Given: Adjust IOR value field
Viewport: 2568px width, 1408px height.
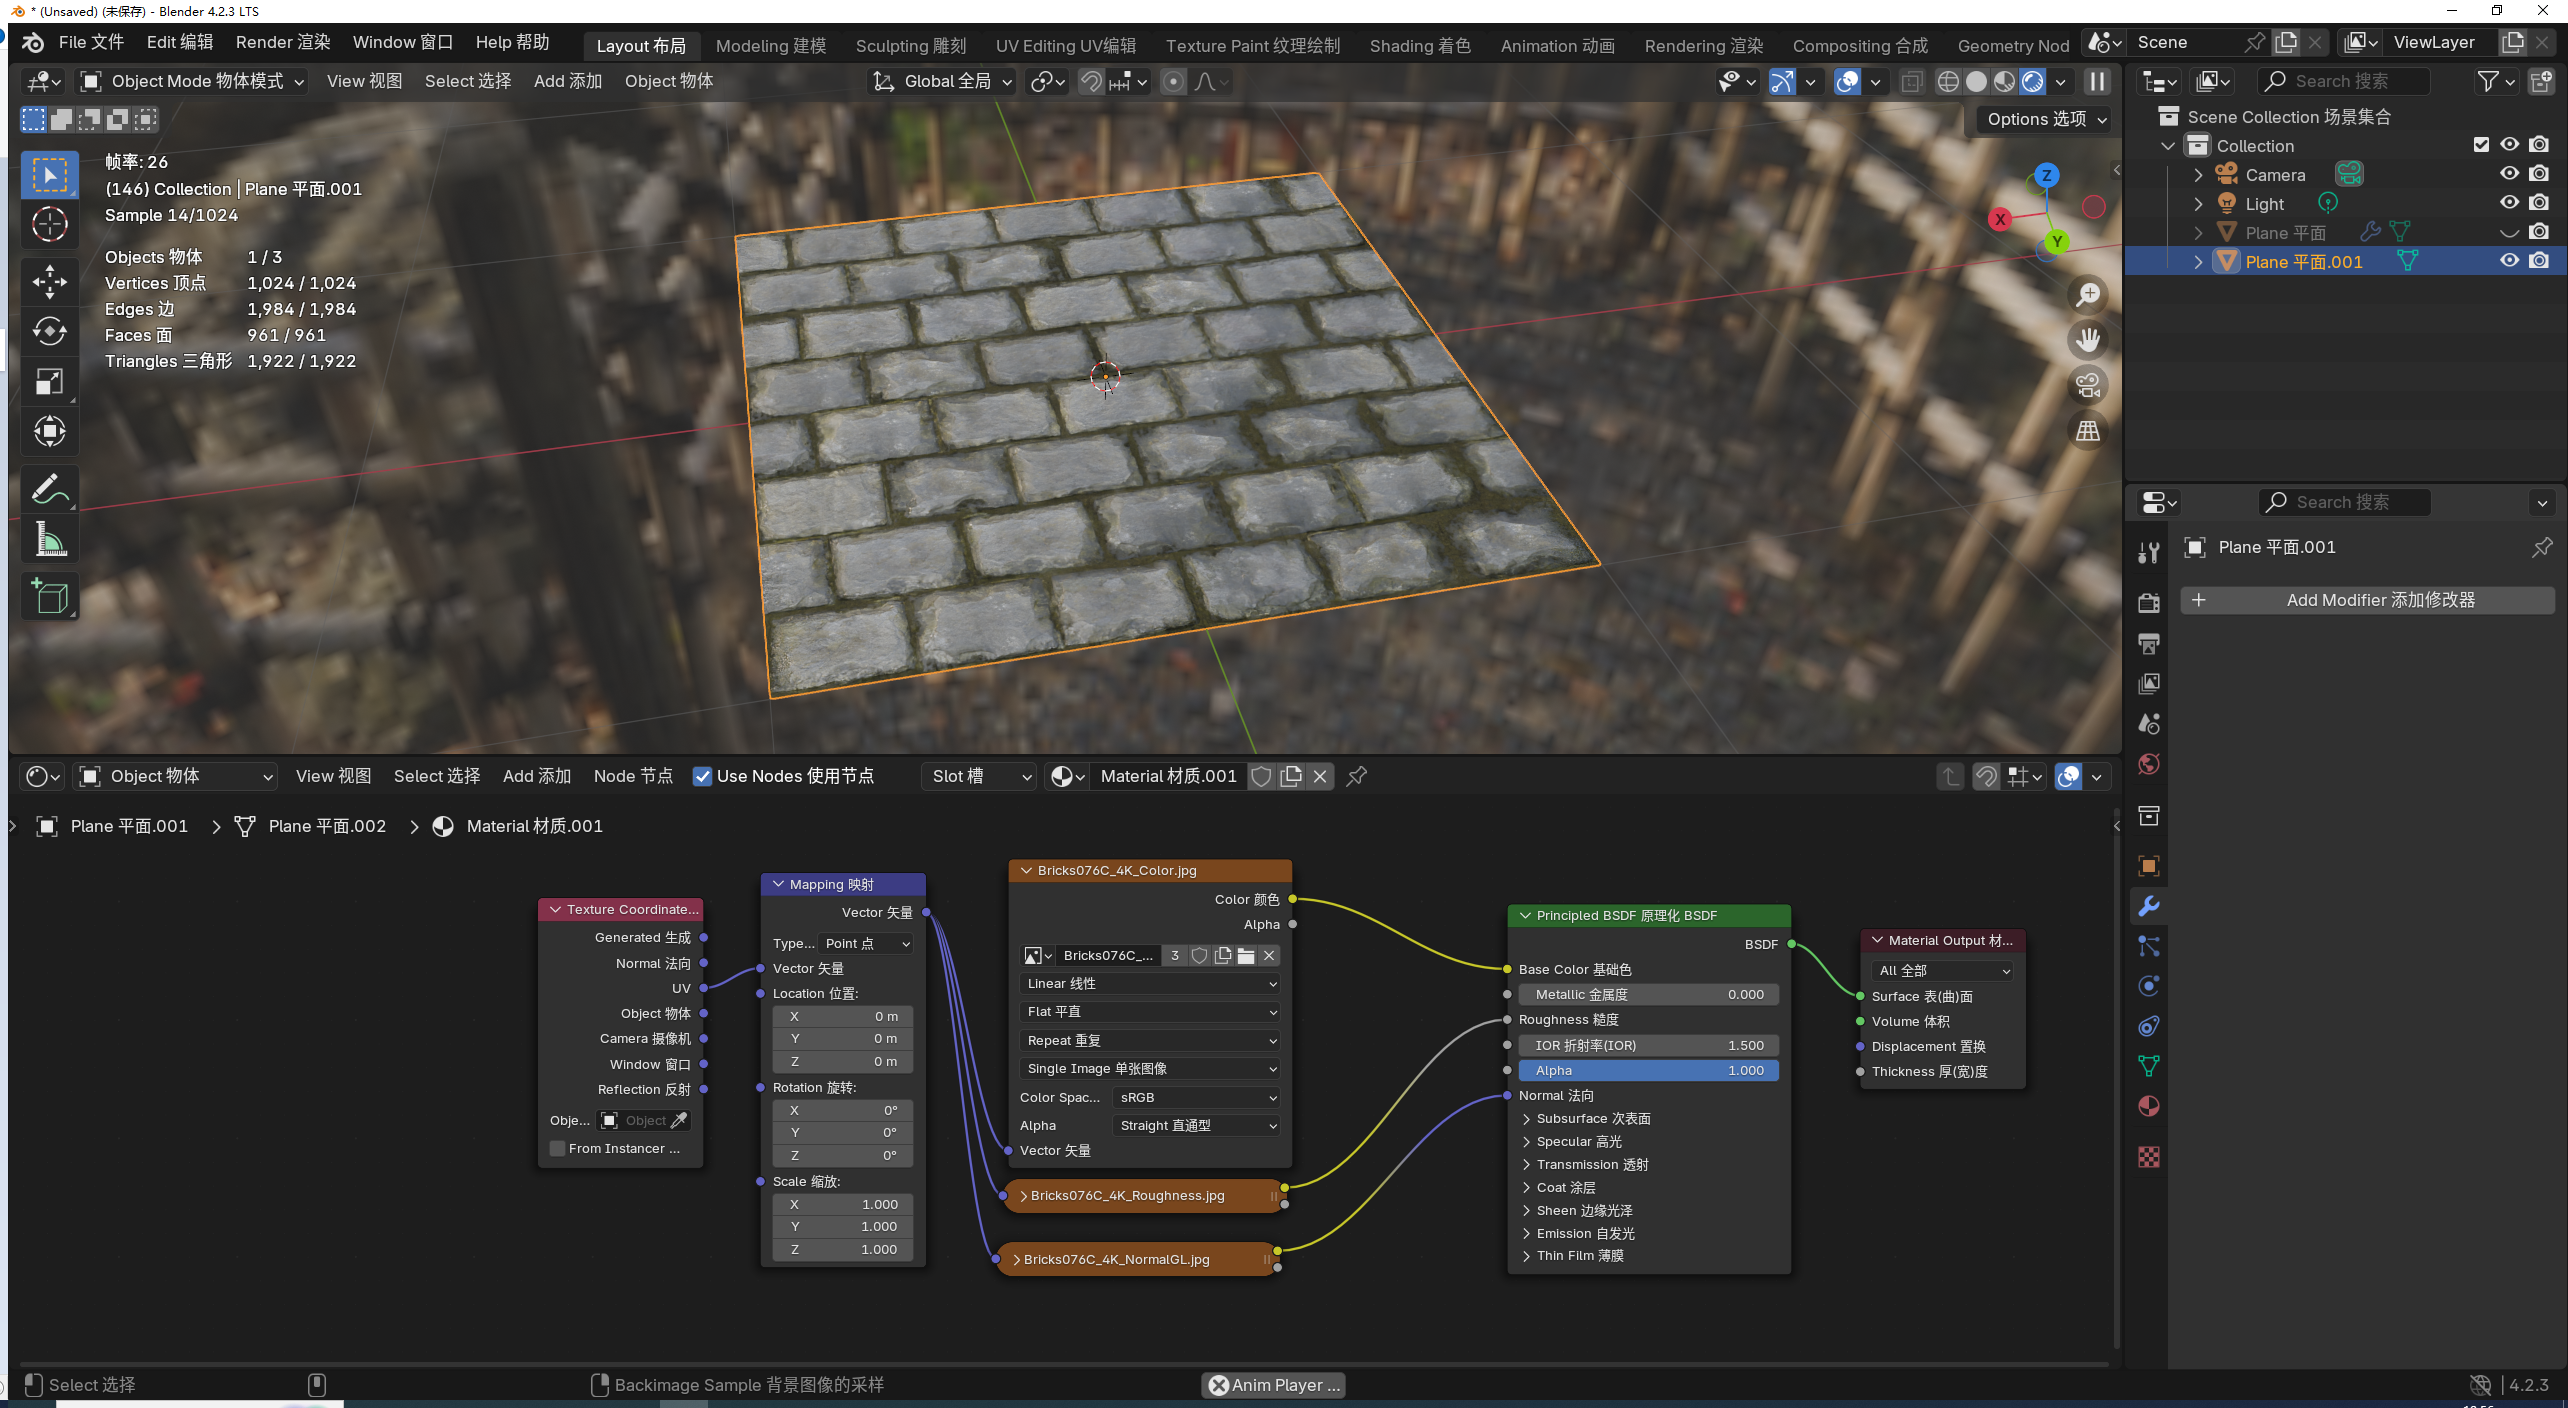Looking at the screenshot, I should [1649, 1045].
